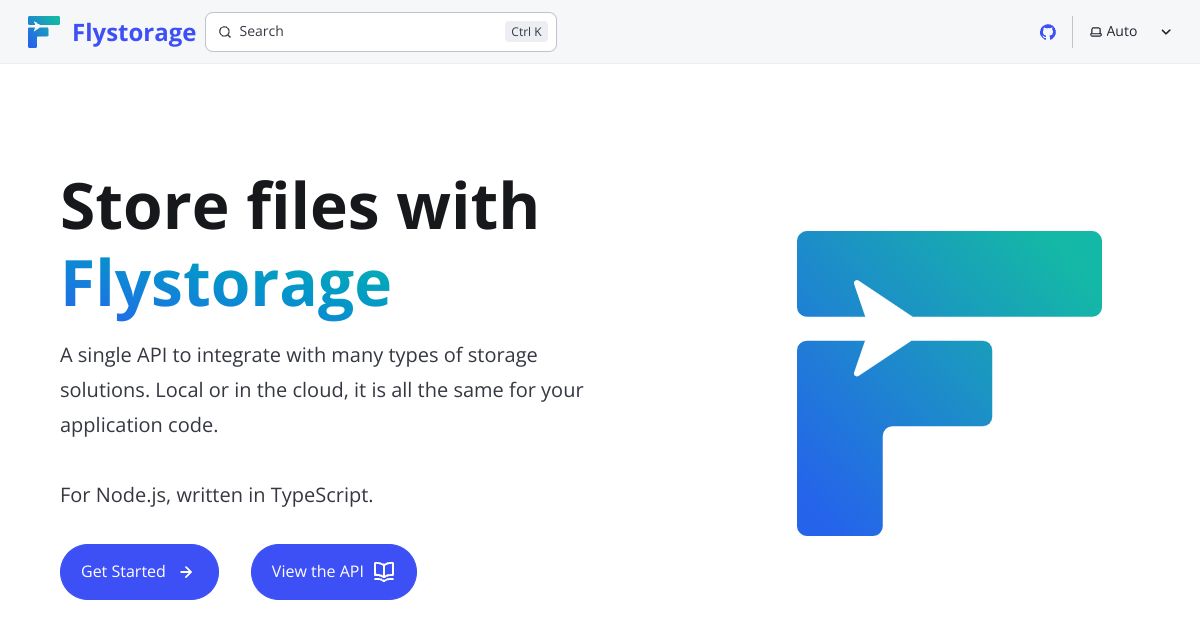Click the large Flystorage F hero image
Viewport: 1200px width, 630px height.
point(949,383)
